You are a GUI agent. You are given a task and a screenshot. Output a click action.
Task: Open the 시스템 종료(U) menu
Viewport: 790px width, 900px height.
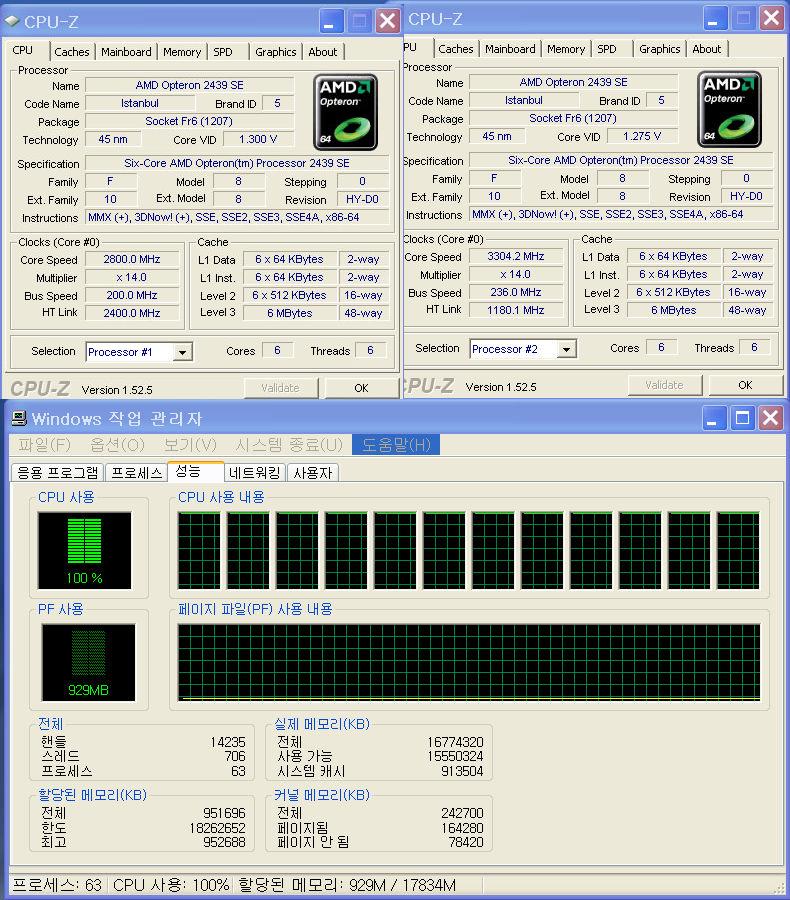point(289,445)
